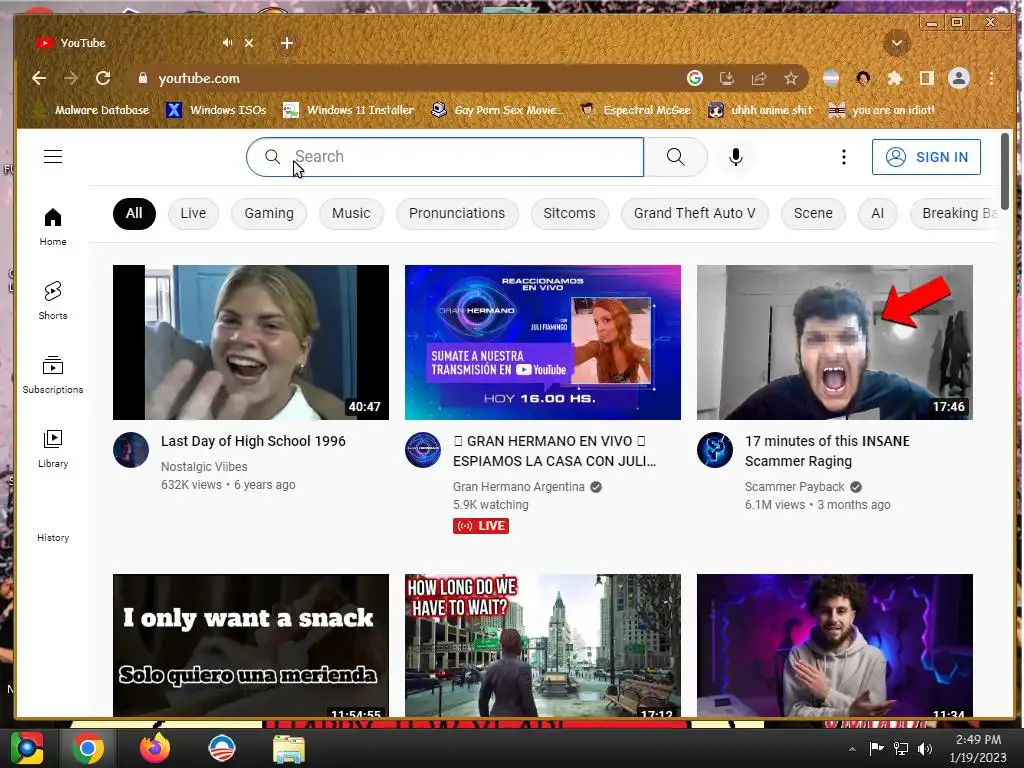Open the Gran Hermano Argentina channel name
Image resolution: width=1024 pixels, height=768 pixels.
pos(519,487)
